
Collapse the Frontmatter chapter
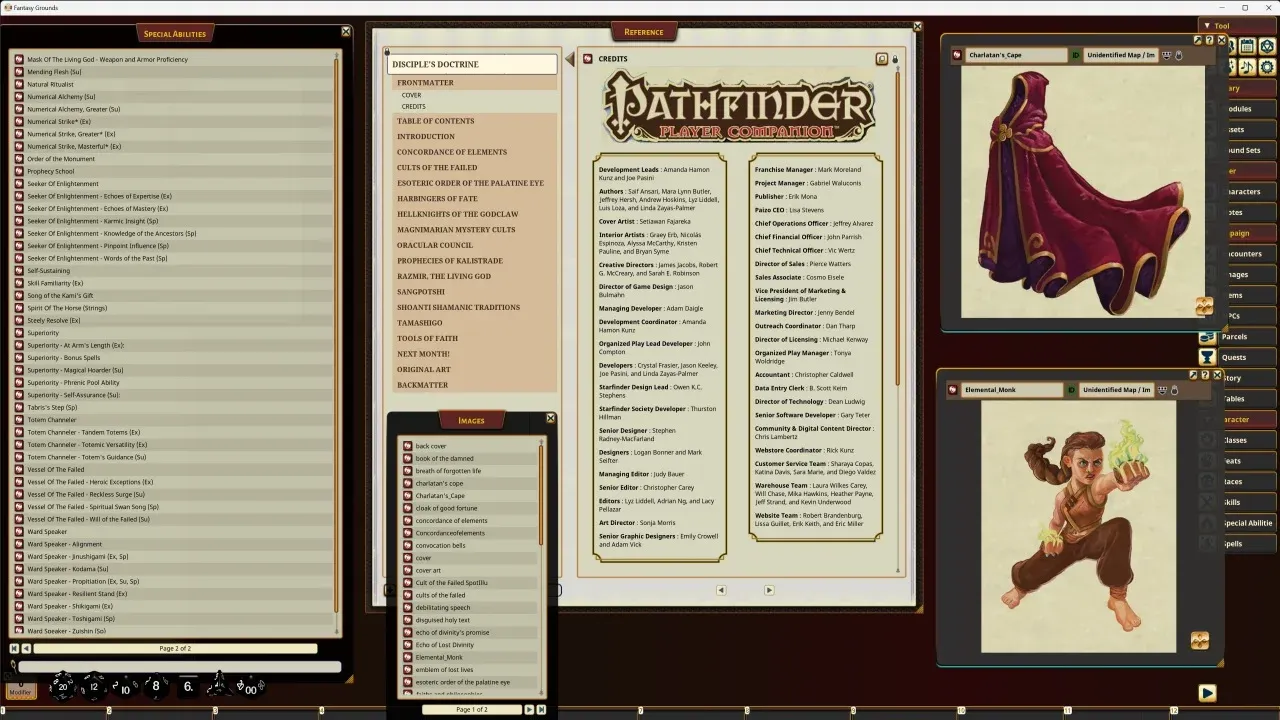425,83
